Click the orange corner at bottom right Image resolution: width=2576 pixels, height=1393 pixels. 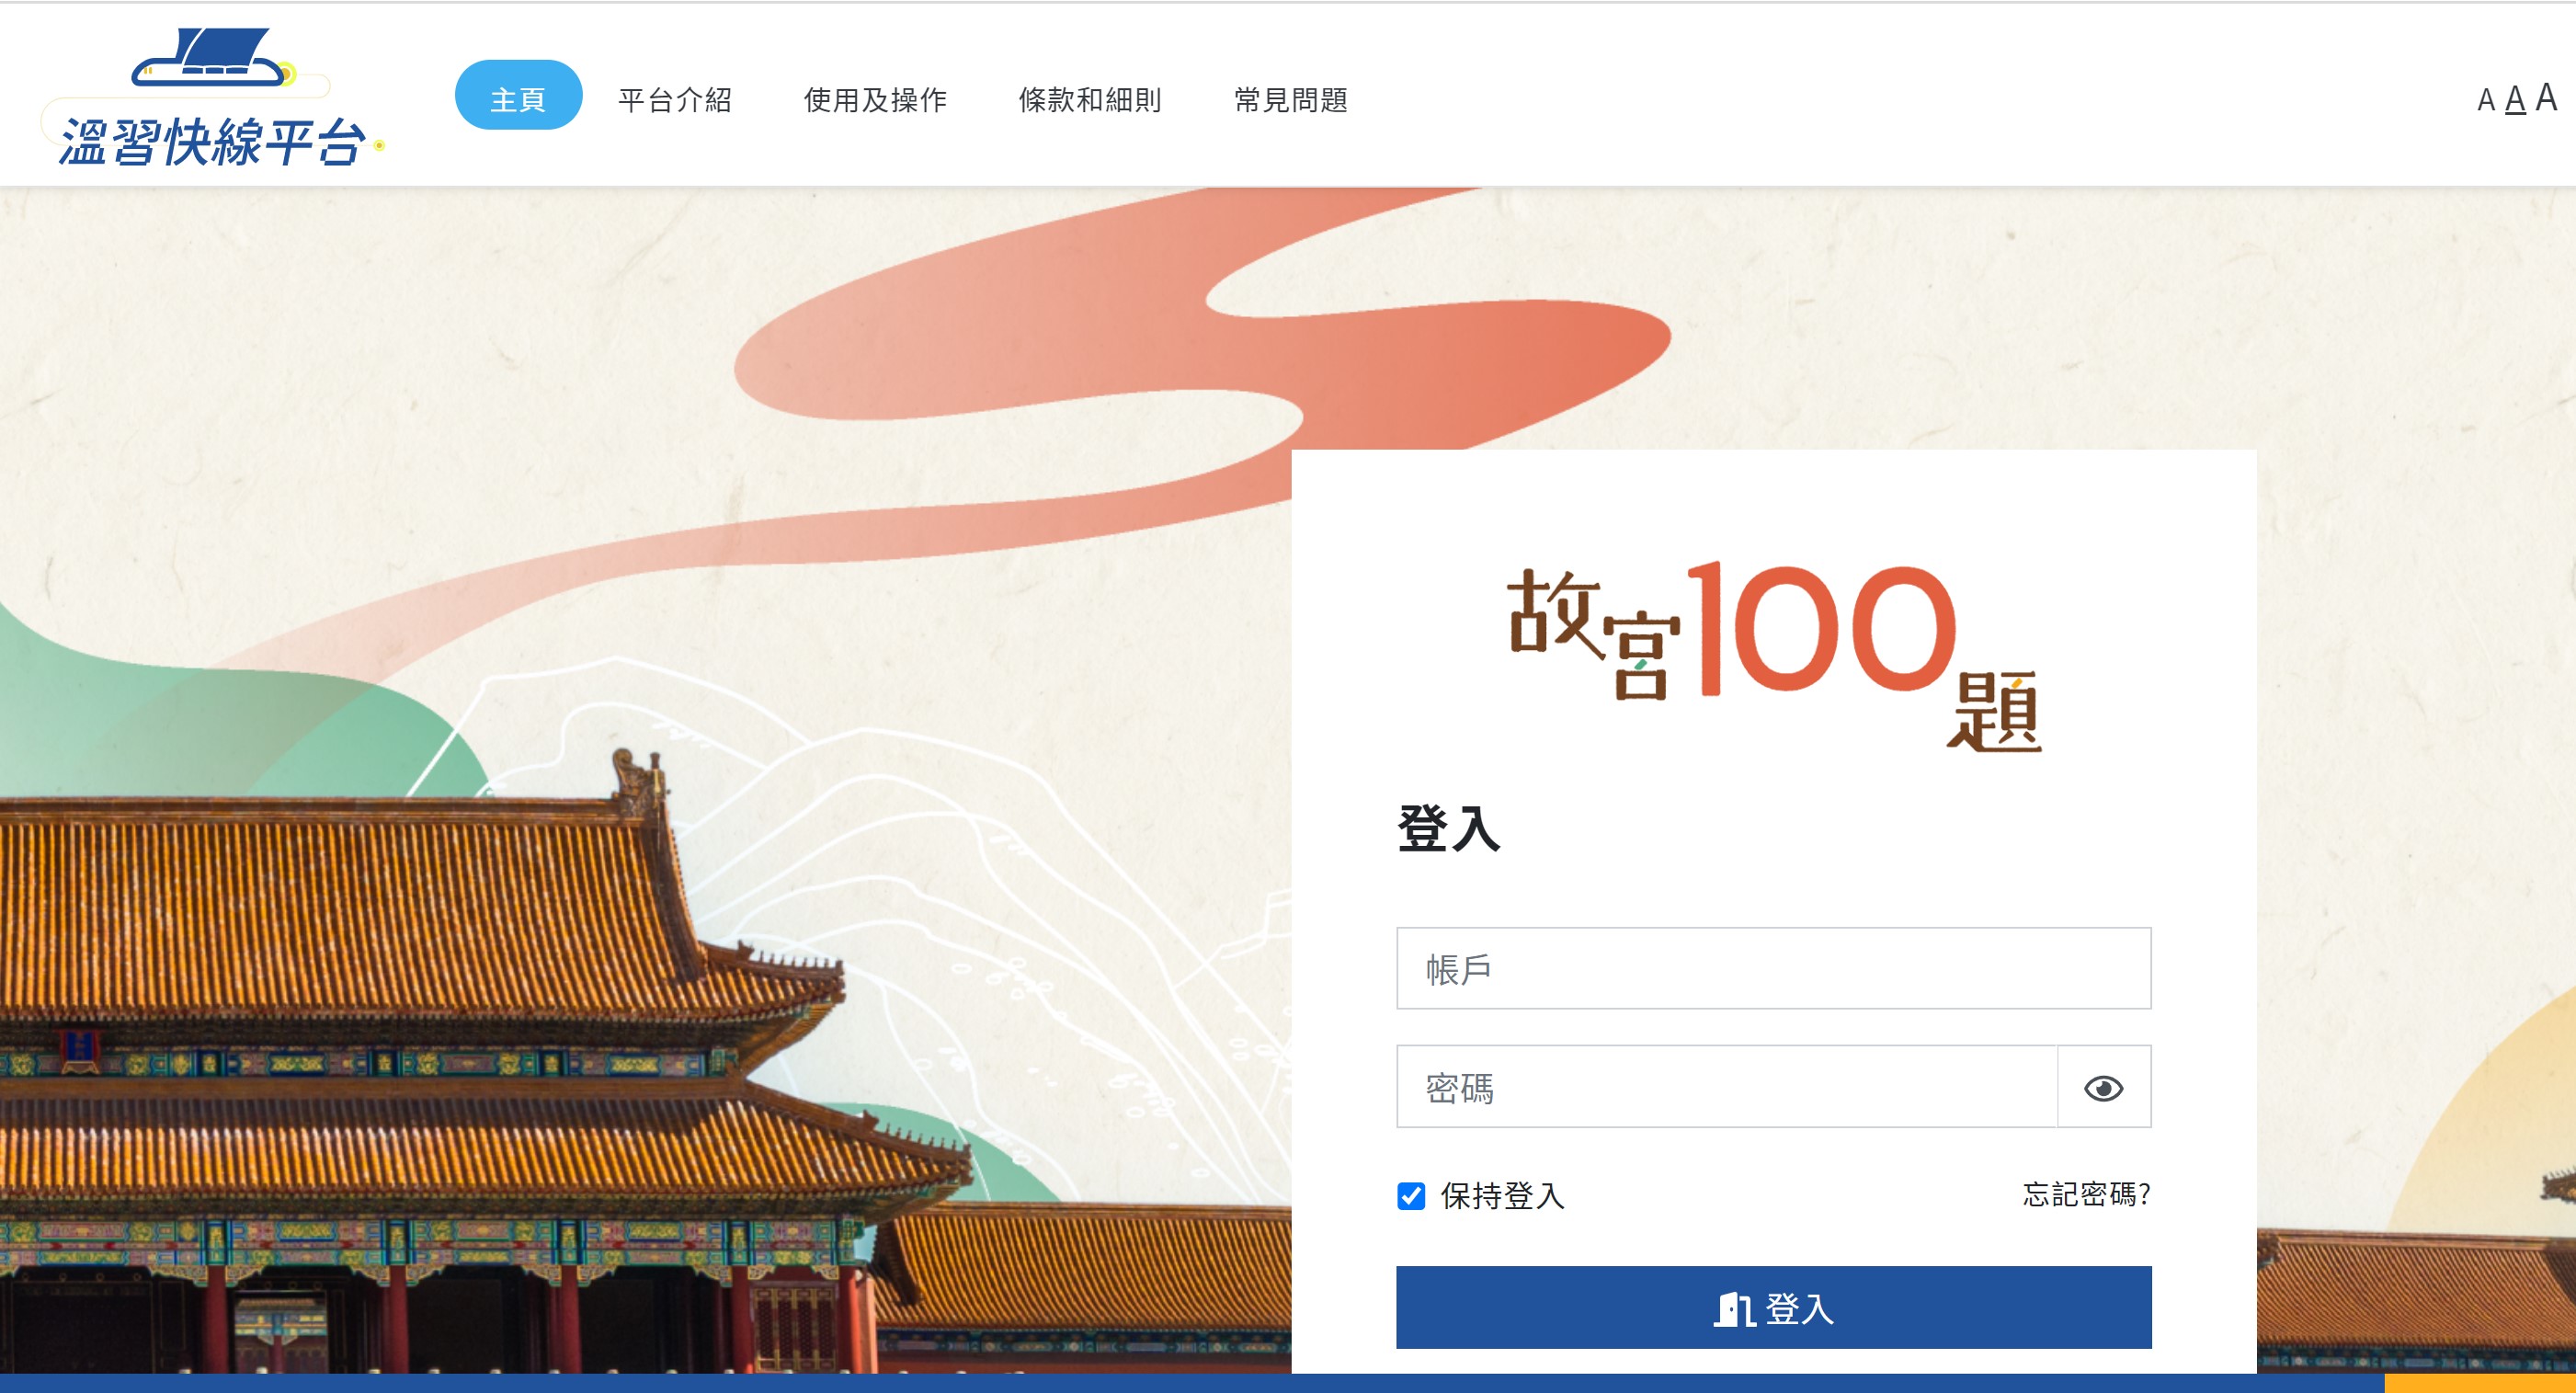[x=2480, y=1384]
